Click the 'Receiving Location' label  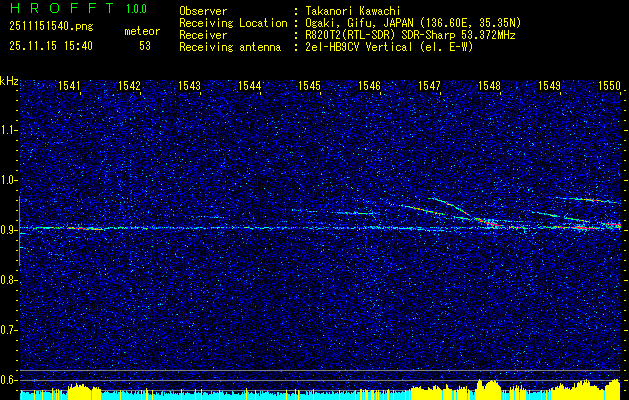click(233, 23)
